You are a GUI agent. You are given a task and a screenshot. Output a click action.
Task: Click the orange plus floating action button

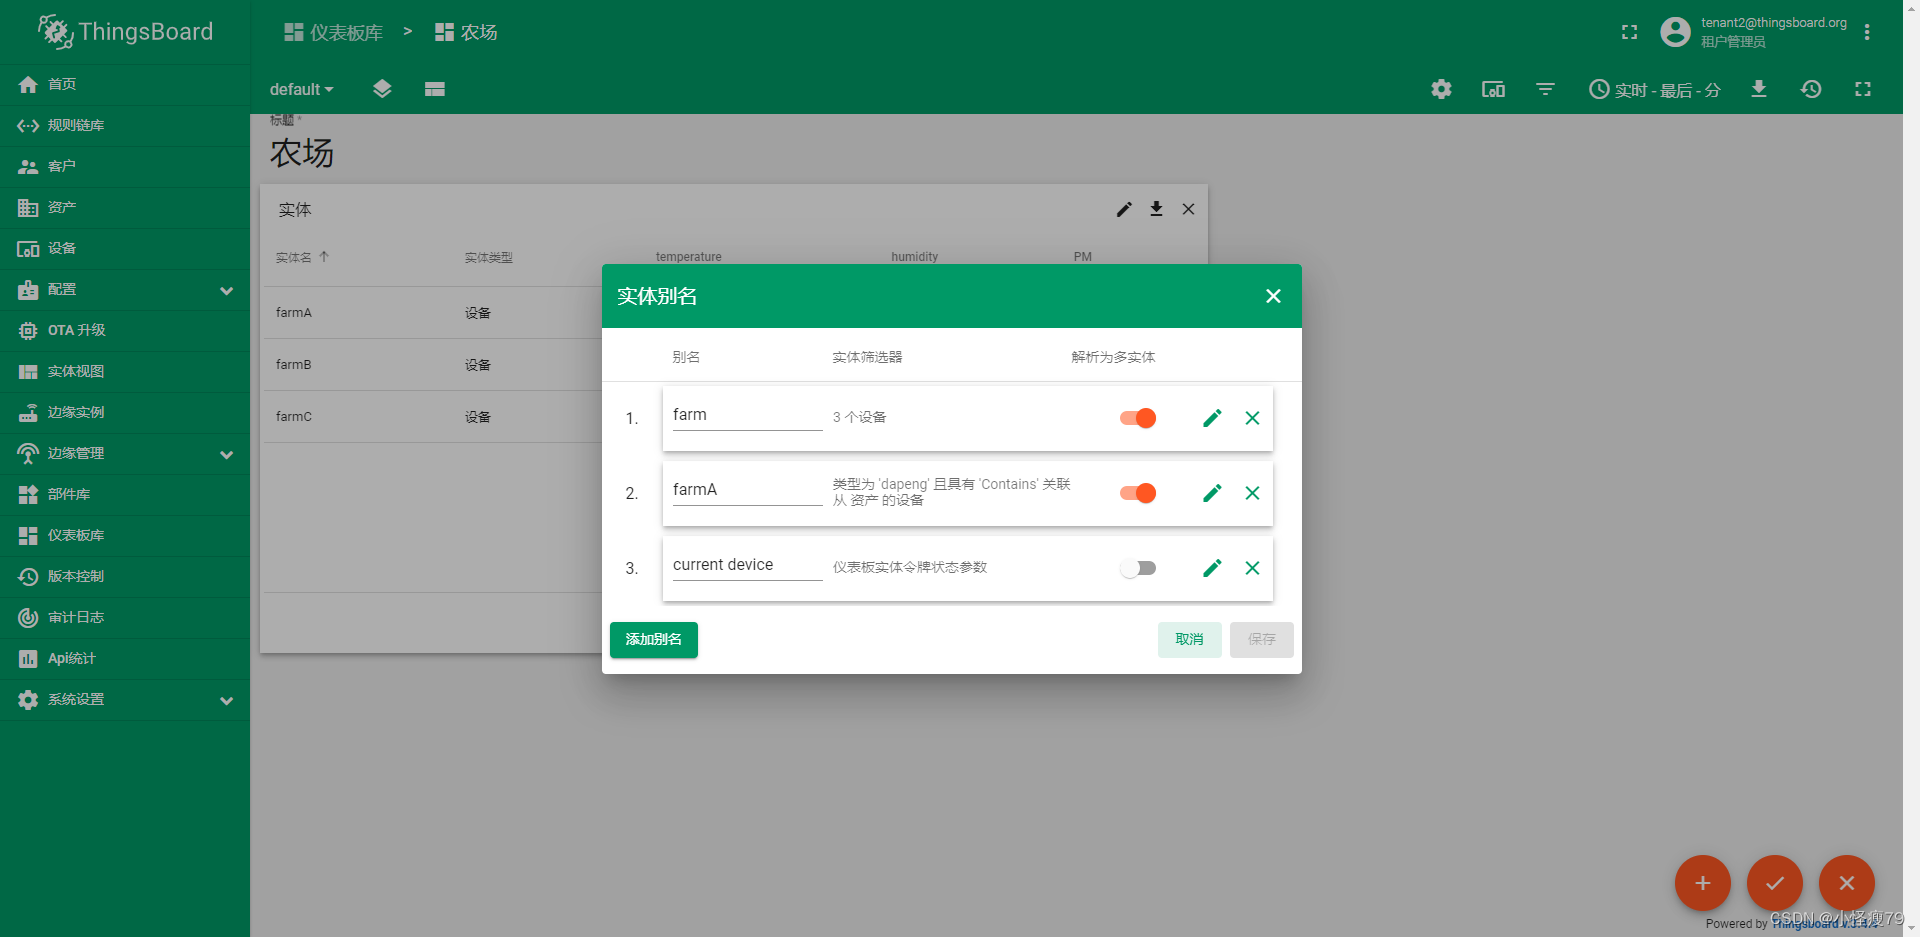[1702, 883]
